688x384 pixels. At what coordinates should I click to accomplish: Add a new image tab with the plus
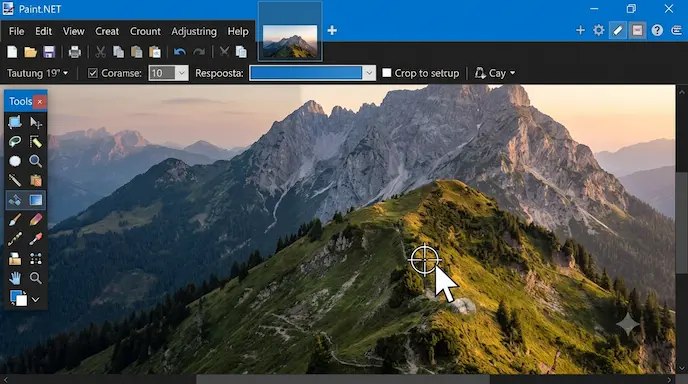332,30
